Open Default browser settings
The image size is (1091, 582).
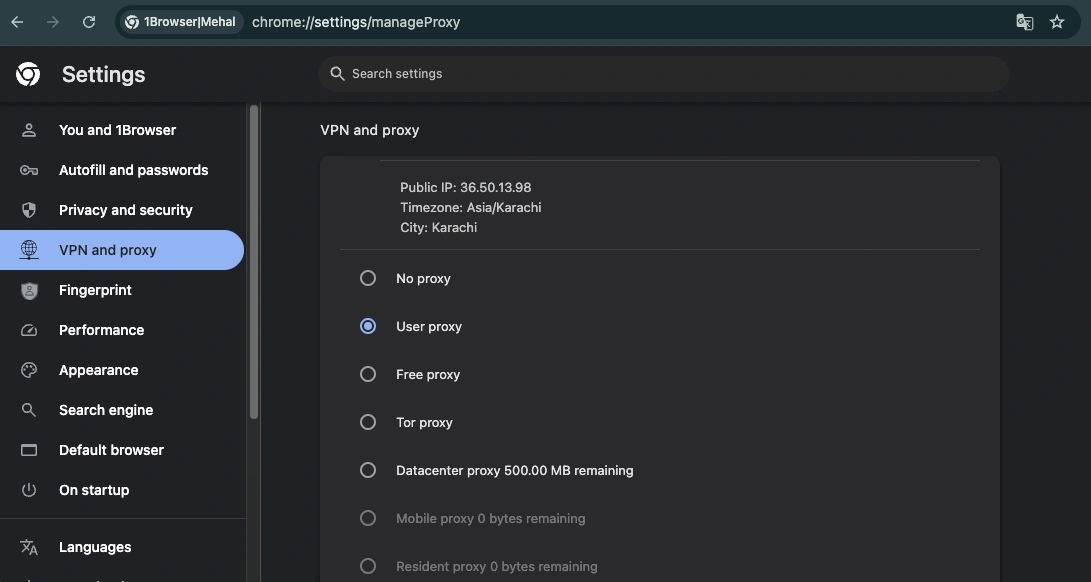point(111,450)
